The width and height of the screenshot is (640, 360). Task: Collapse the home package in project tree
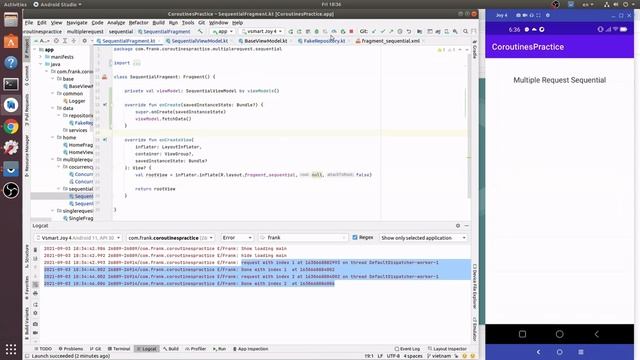53,138
